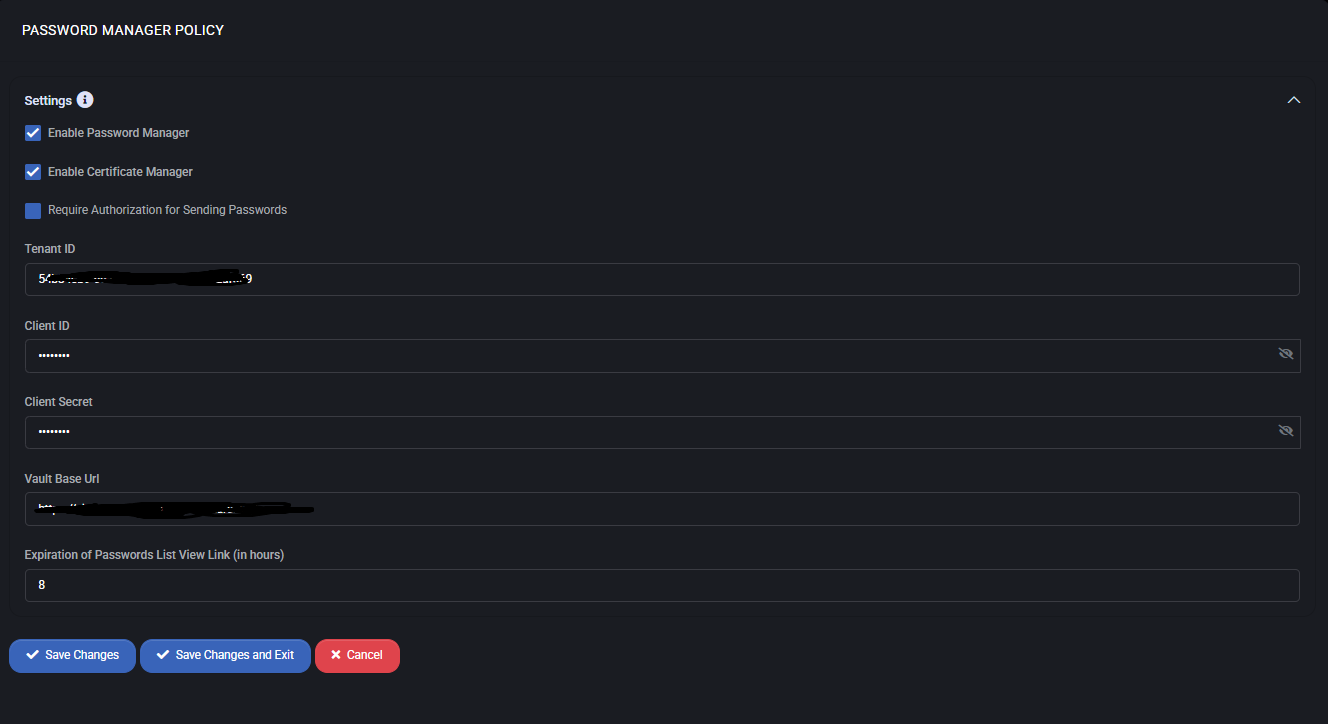Toggle Require Authorization for Sending Passwords checkbox
Screen dimensions: 1328x724
(33, 211)
